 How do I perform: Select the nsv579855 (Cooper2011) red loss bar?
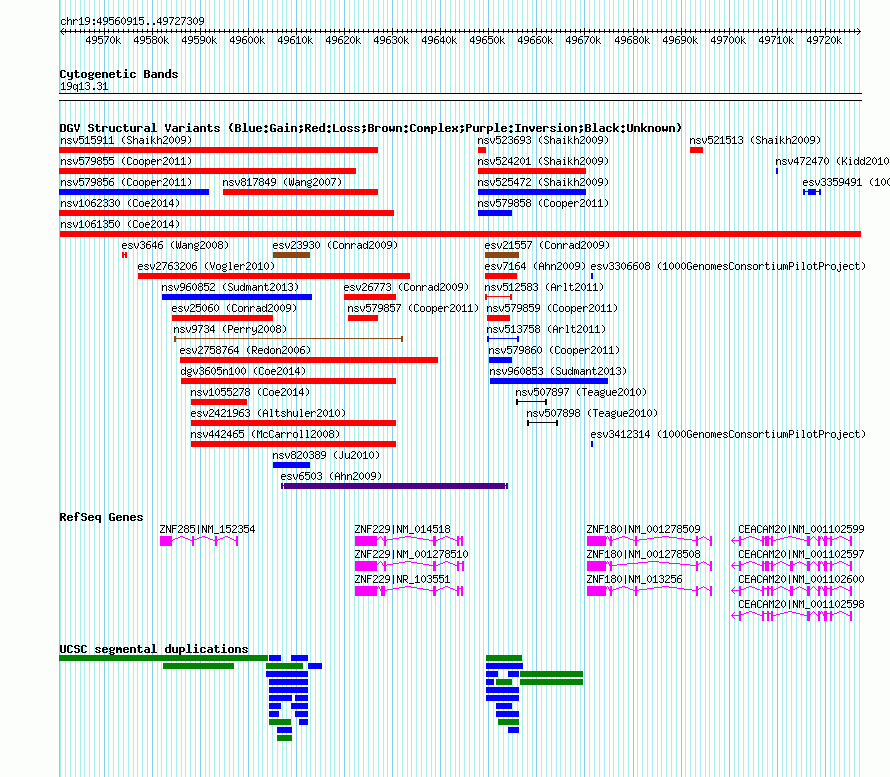(208, 171)
